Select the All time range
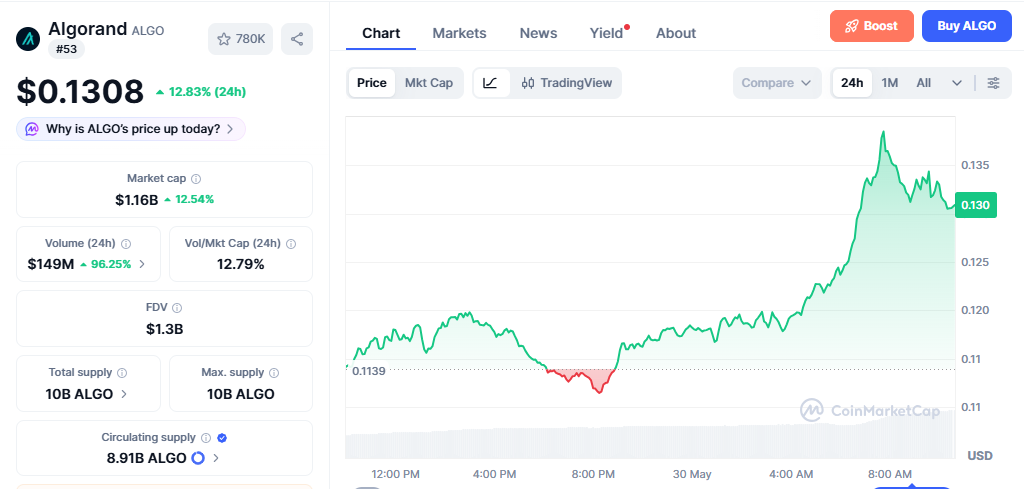 pyautogui.click(x=923, y=83)
